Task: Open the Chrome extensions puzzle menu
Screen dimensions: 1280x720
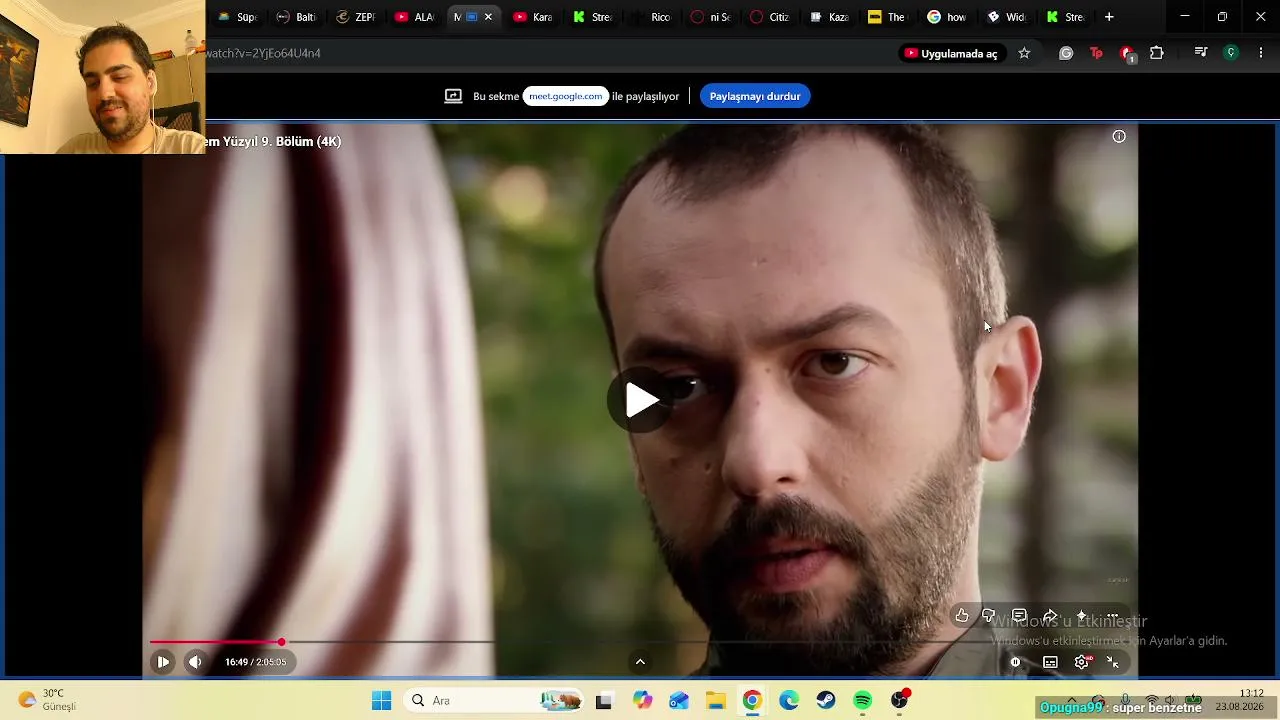Action: point(1157,53)
